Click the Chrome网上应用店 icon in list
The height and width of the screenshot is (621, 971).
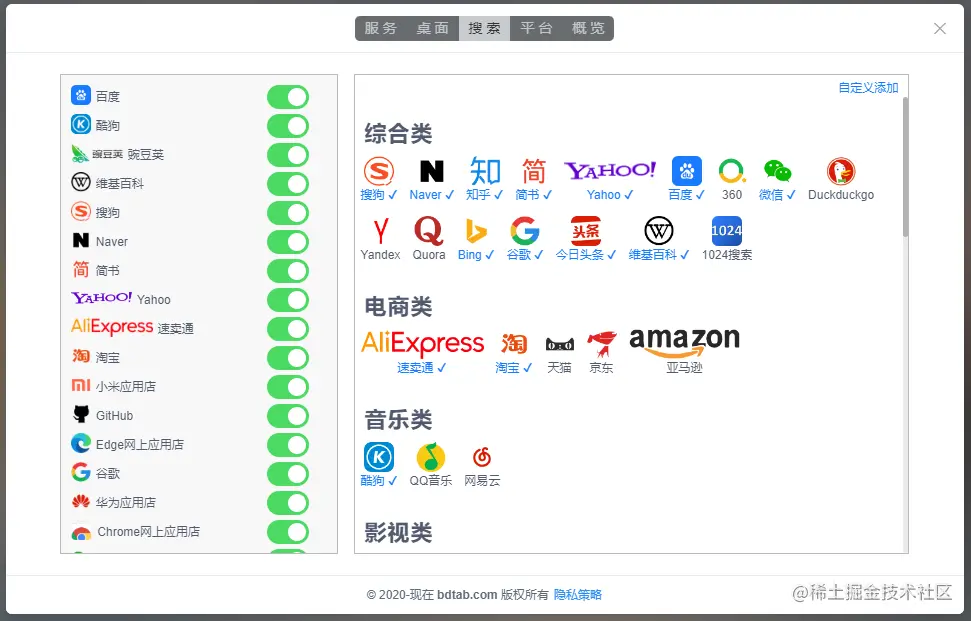pyautogui.click(x=81, y=533)
